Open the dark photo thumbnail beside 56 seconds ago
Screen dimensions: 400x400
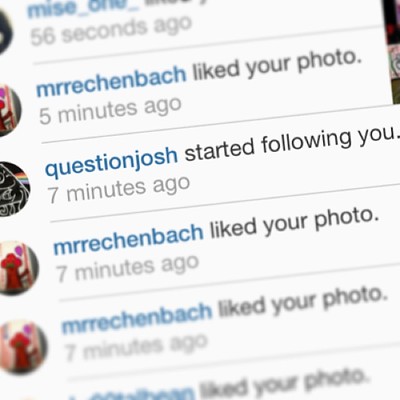click(392, 22)
